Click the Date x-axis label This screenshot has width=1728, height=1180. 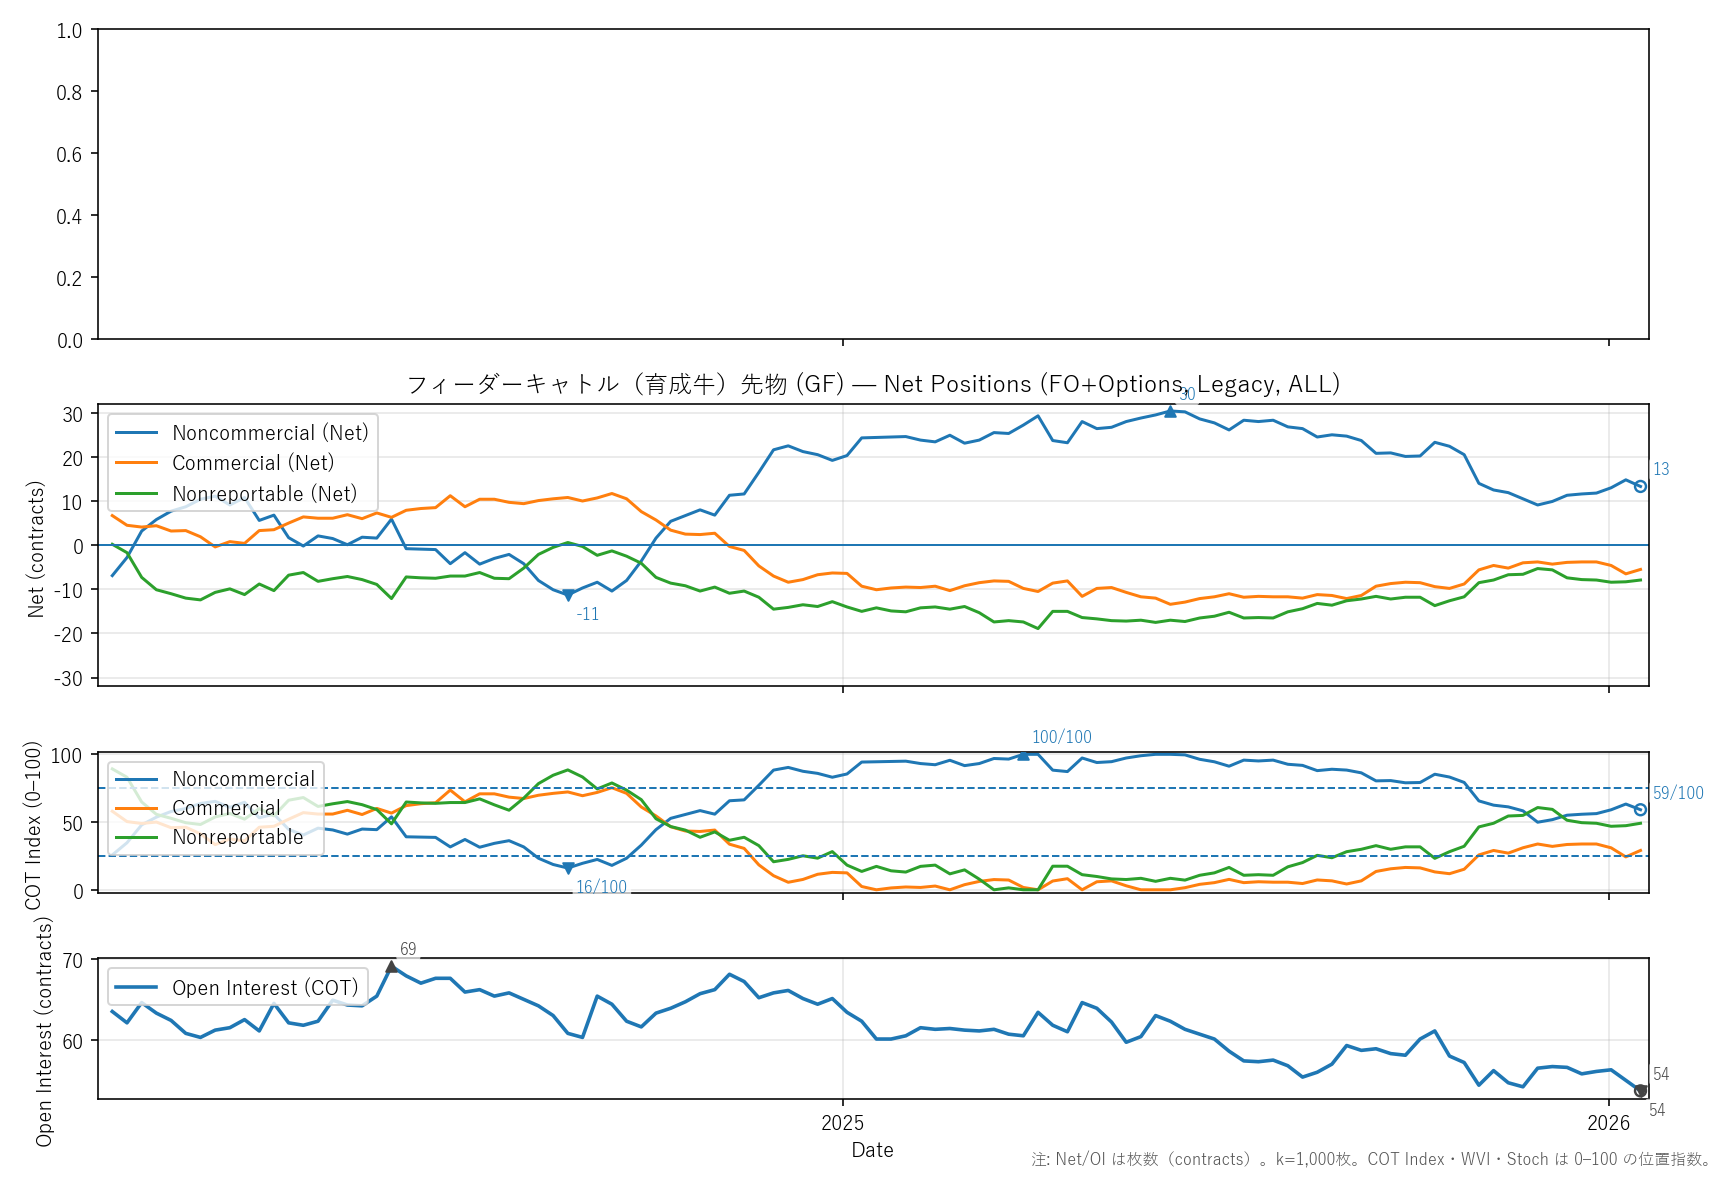(x=872, y=1150)
